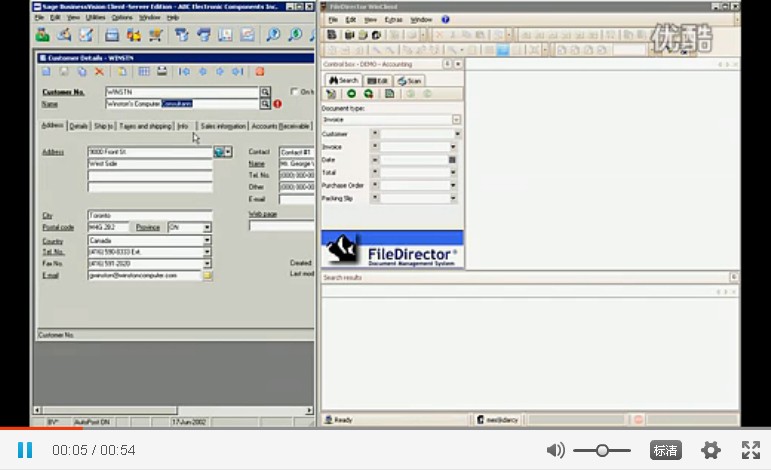Expand the Invoice field dropdown in FileDirector
Viewport: 771px width, 470px height.
pos(453,147)
